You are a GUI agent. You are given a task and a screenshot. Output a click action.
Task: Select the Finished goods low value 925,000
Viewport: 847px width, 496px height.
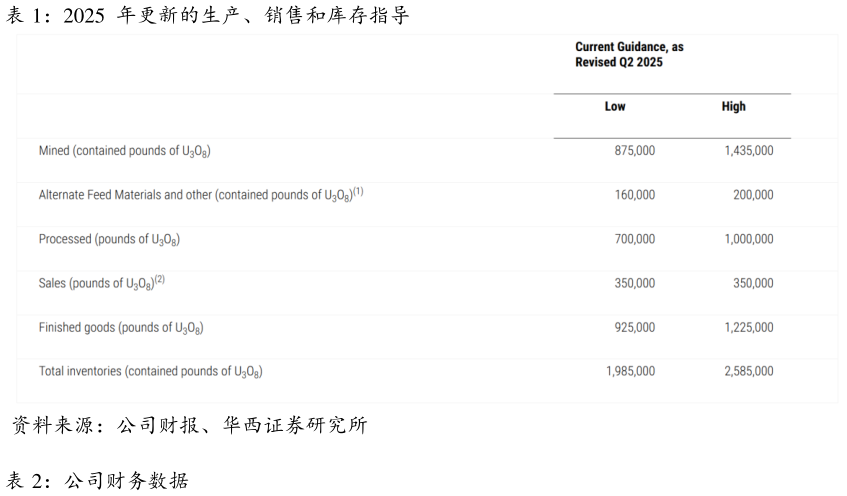click(x=635, y=328)
